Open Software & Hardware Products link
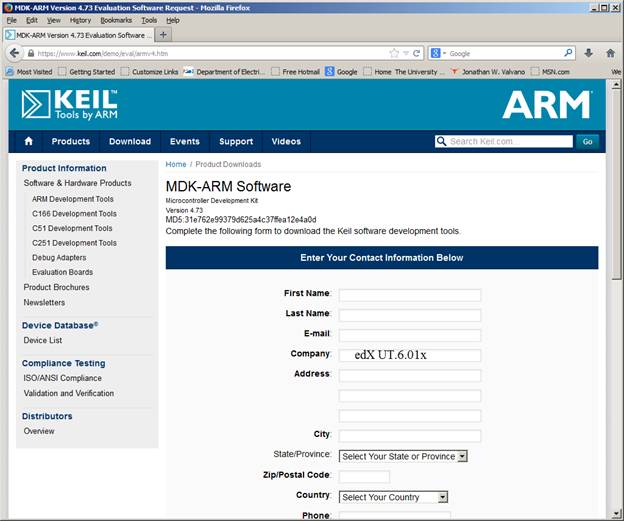624x521 pixels. click(x=78, y=183)
